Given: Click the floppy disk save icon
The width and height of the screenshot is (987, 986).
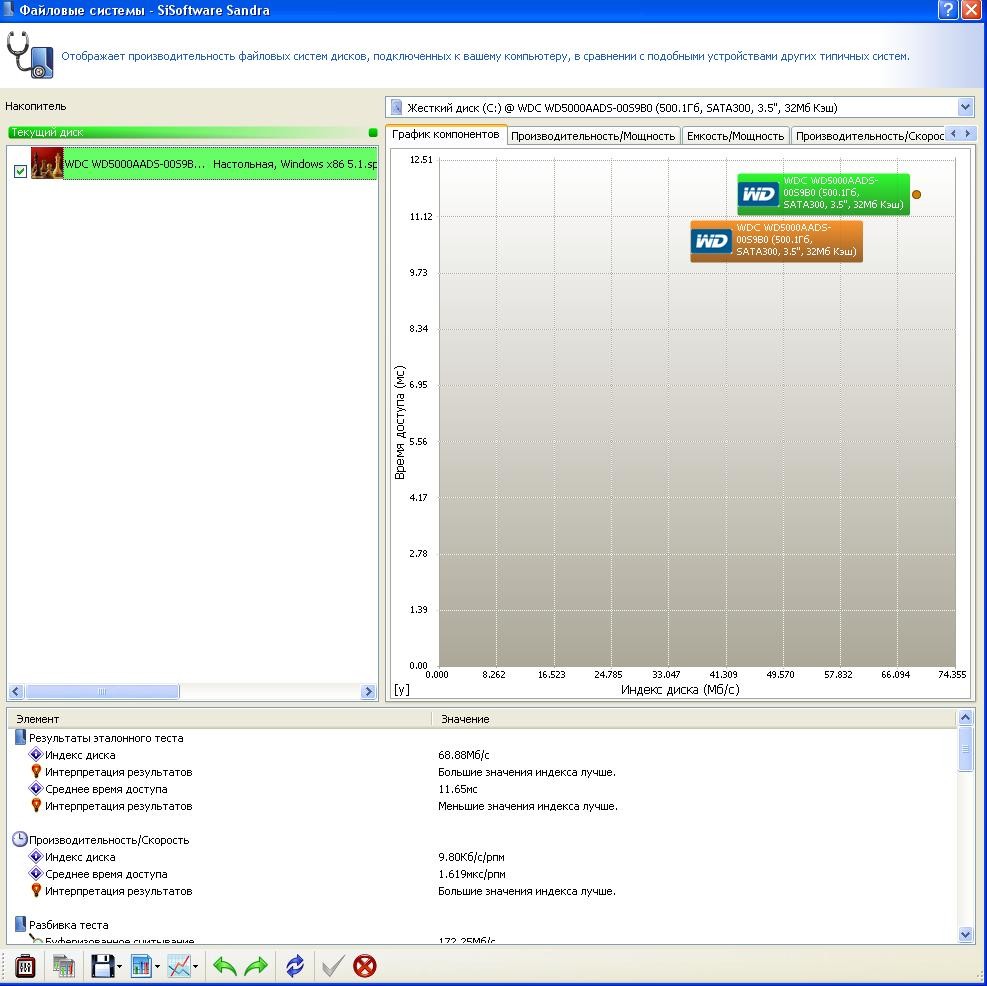Looking at the screenshot, I should [102, 965].
